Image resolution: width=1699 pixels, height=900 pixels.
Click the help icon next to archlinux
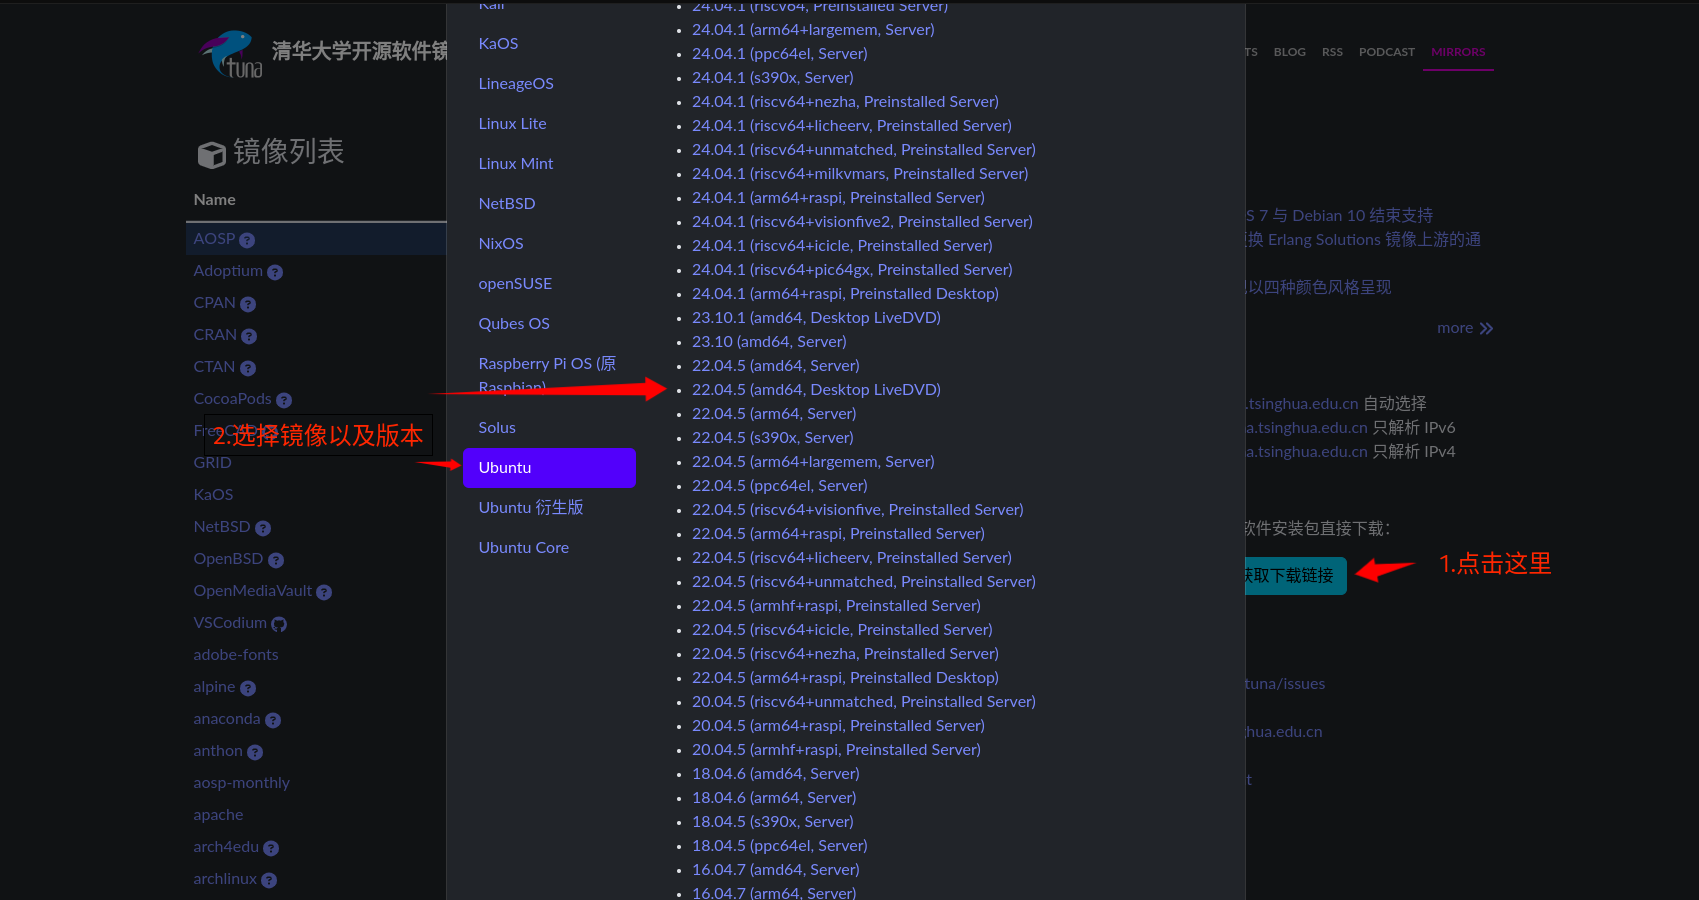269,880
